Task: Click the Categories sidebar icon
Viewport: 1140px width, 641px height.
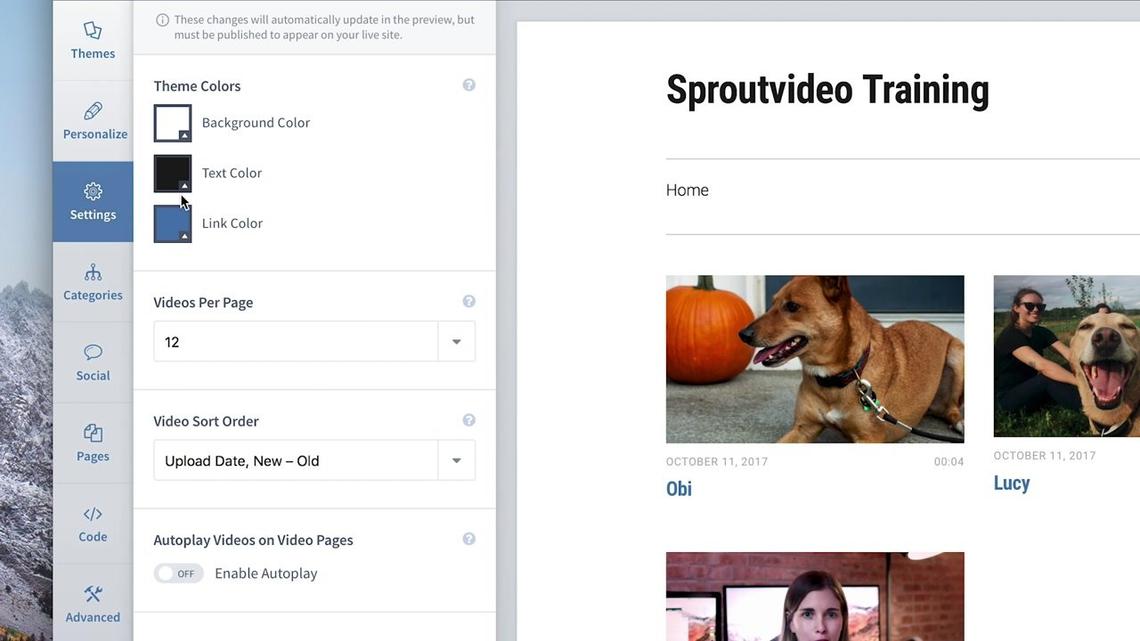Action: 92,282
